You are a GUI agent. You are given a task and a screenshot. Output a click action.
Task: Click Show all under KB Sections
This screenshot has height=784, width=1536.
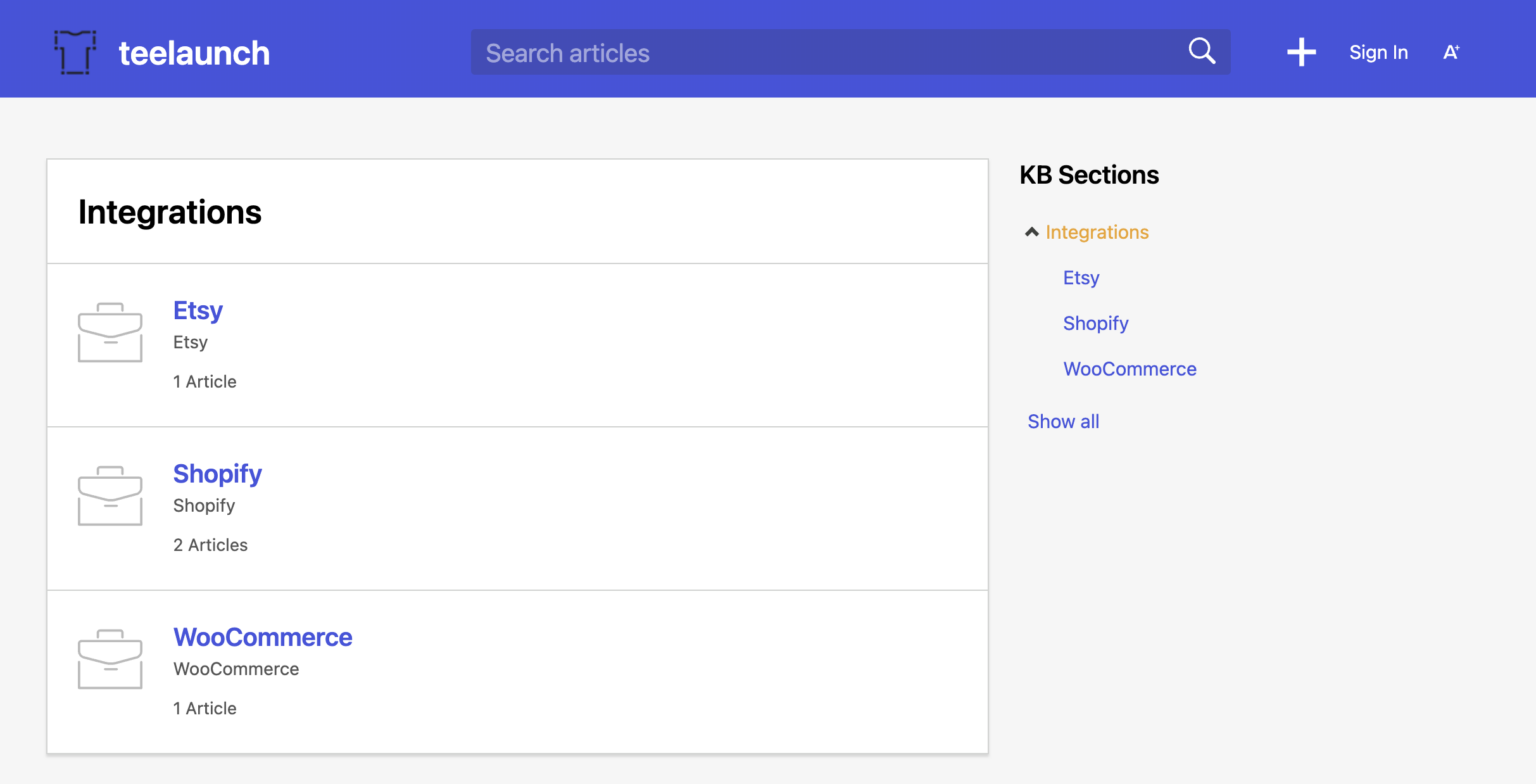pos(1063,421)
